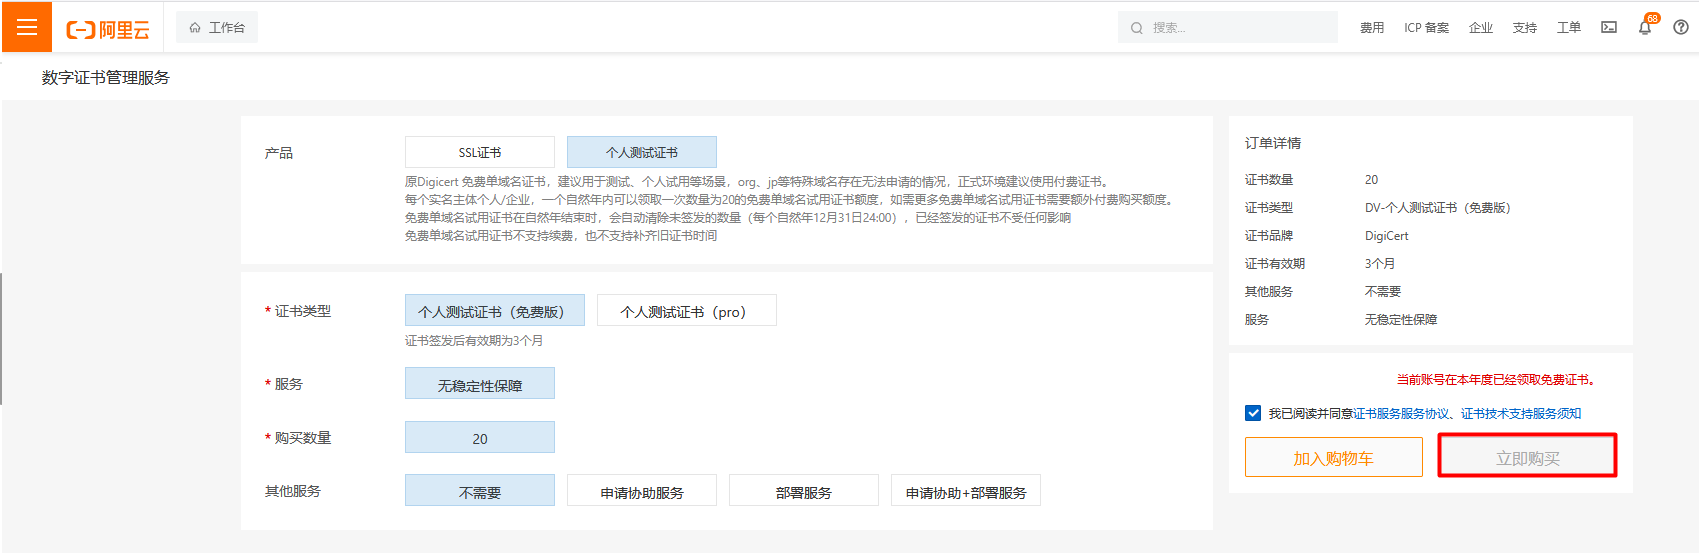This screenshot has height=553, width=1699.
Task: Choose 个人测试证书（pro）certificate type
Action: click(x=687, y=311)
